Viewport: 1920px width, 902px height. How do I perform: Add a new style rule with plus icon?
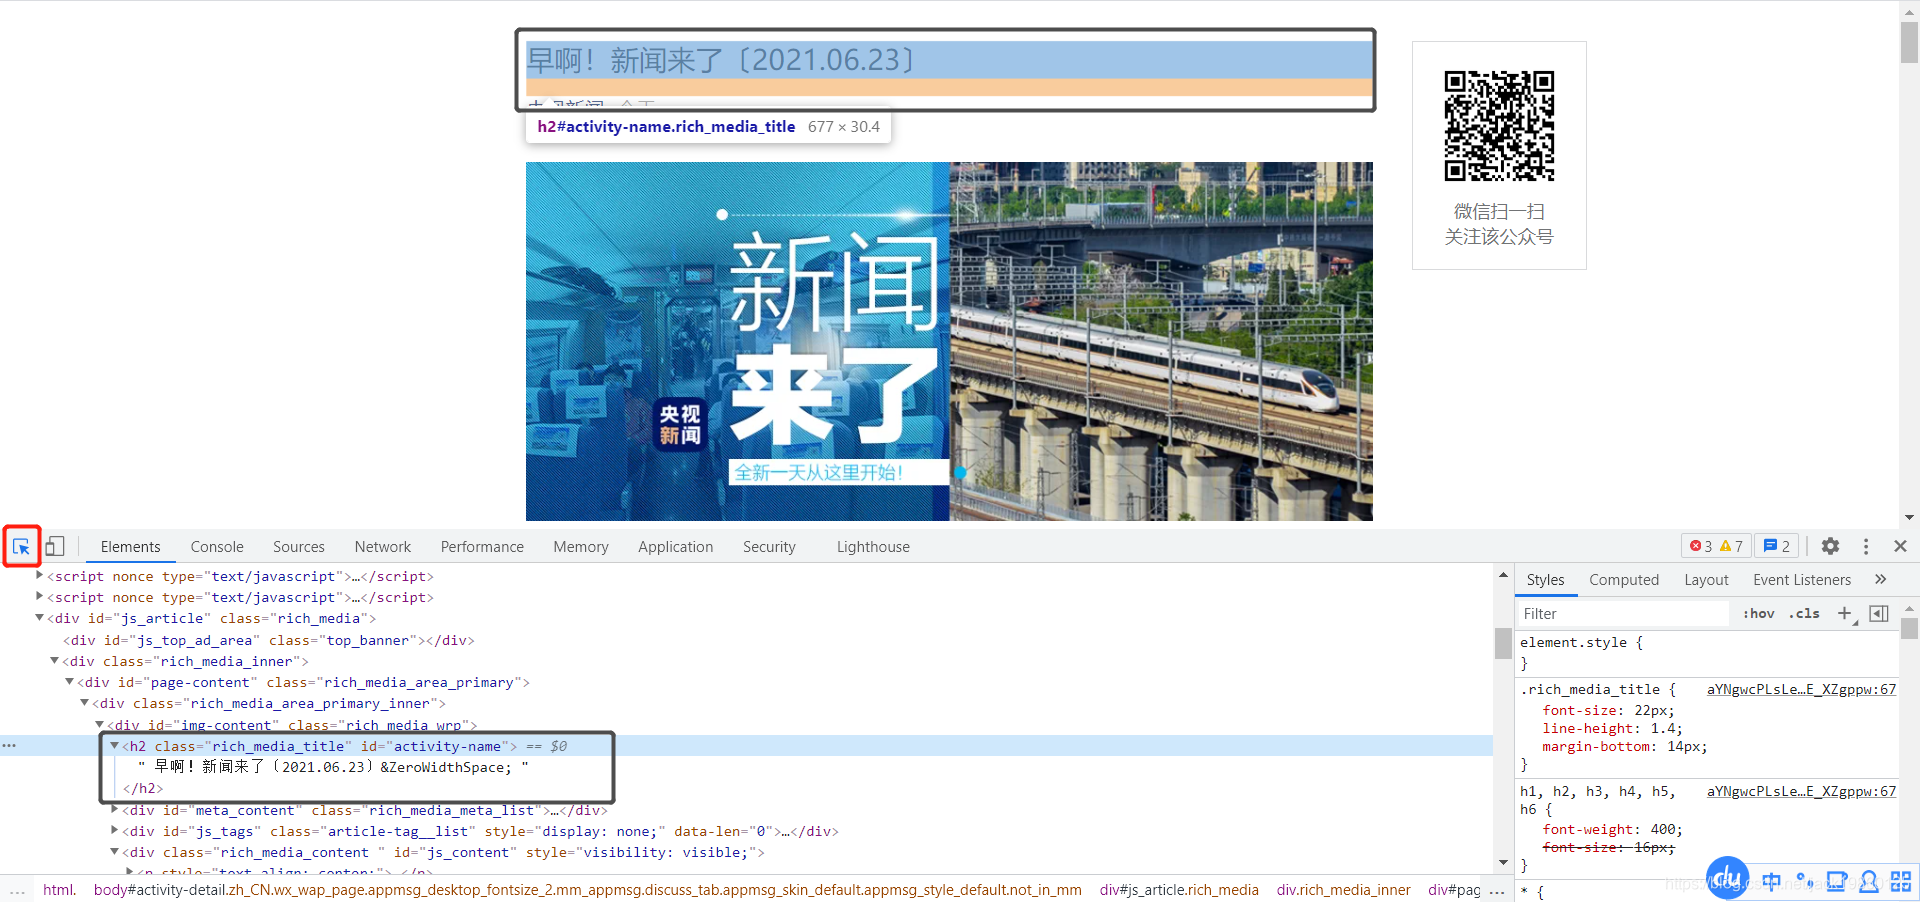[1845, 614]
